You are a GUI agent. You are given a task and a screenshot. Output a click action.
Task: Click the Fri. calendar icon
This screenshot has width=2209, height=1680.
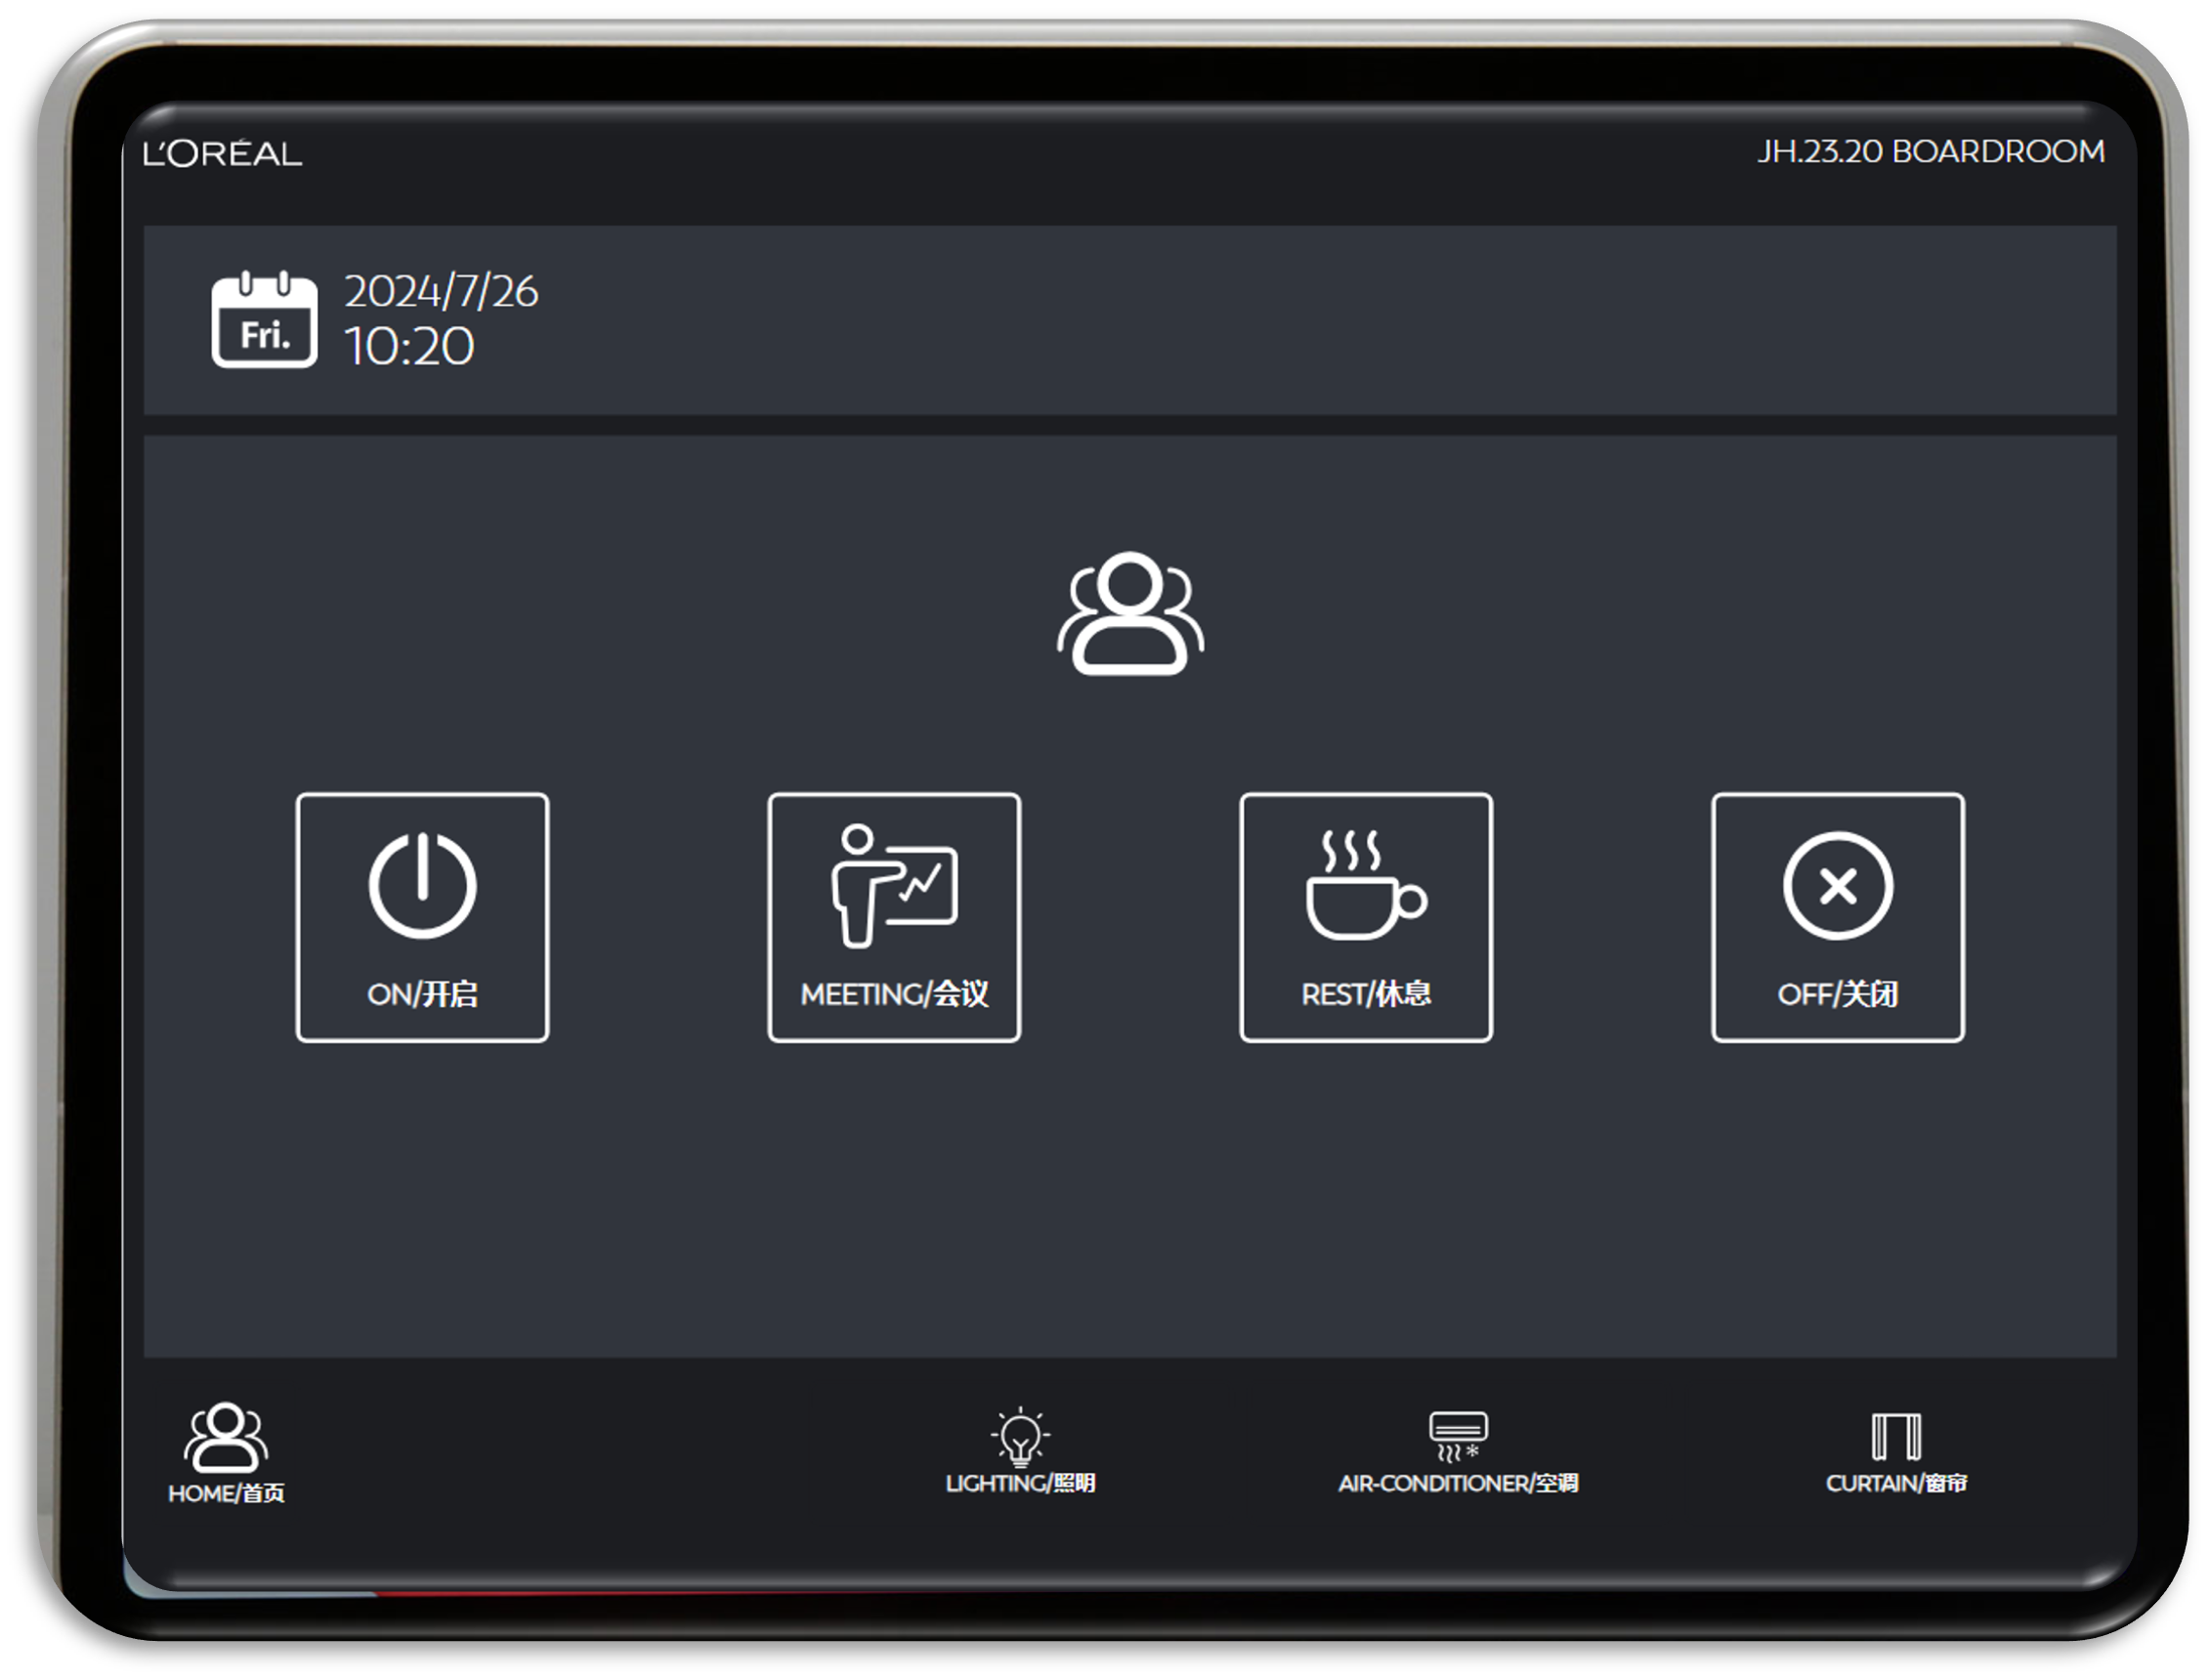264,320
